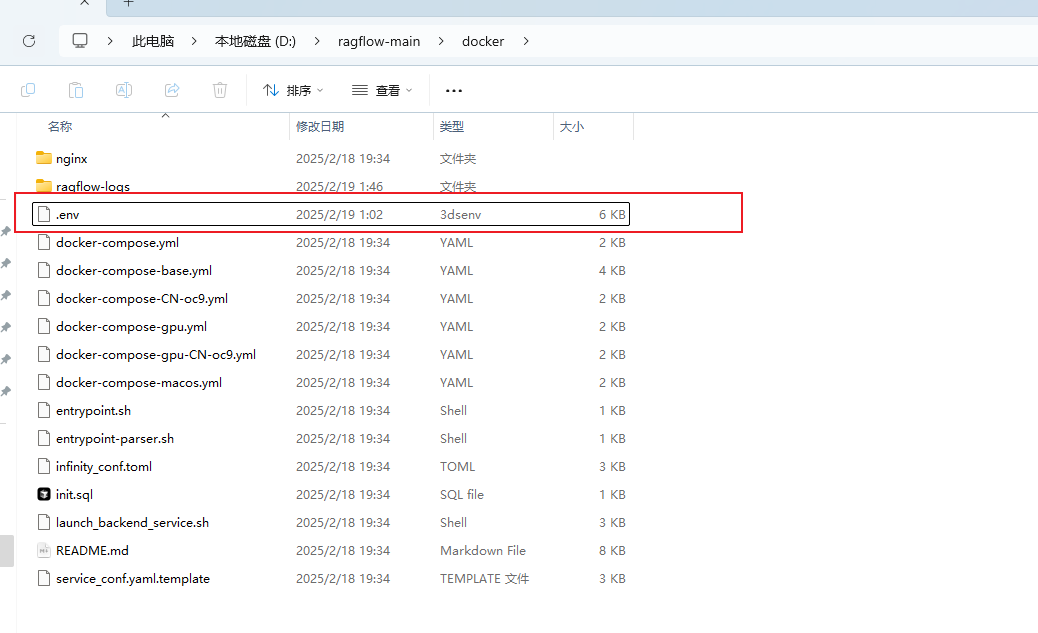
Task: Select infinity_conf.toml file icon
Action: pyautogui.click(x=44, y=466)
